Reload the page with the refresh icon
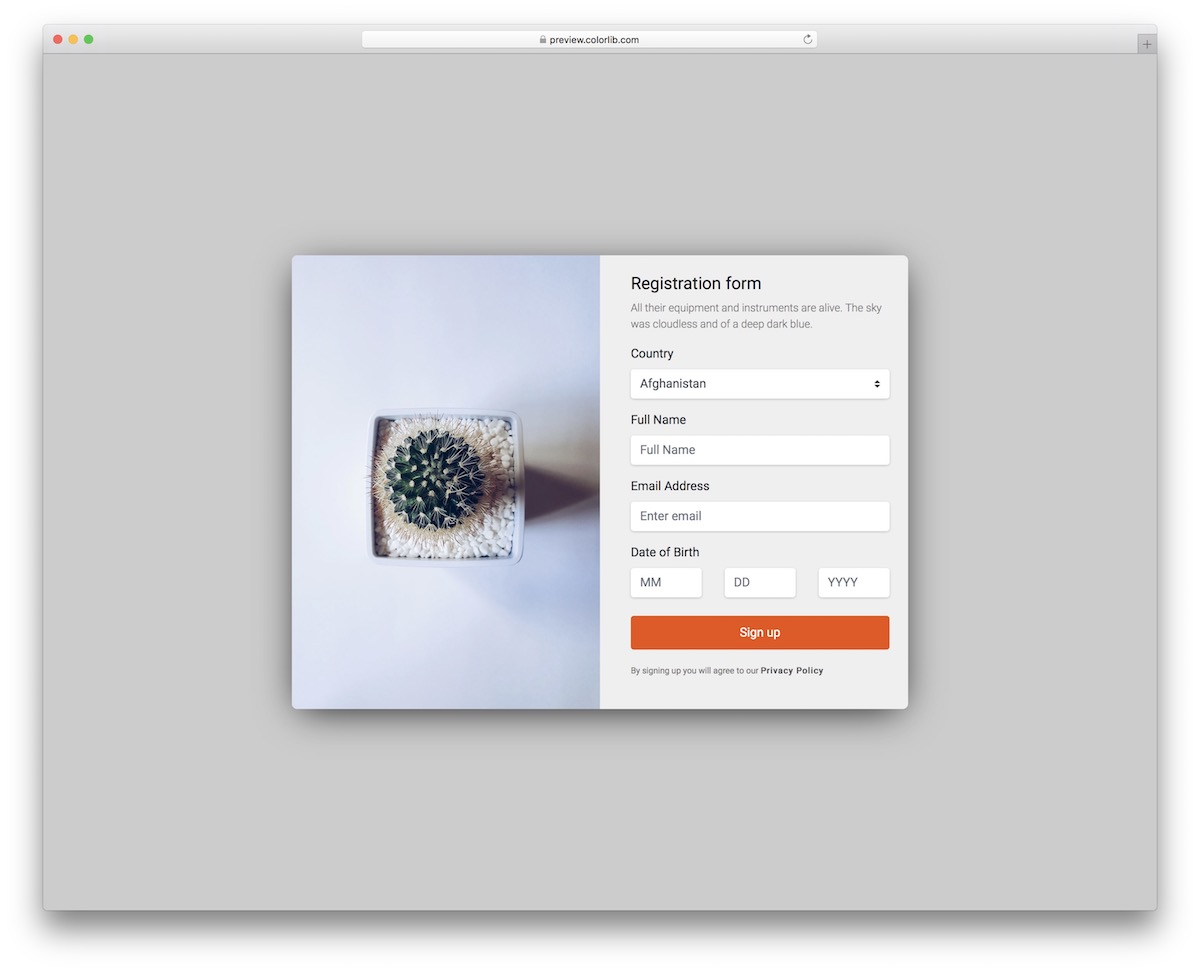The width and height of the screenshot is (1200, 972). pyautogui.click(x=807, y=39)
